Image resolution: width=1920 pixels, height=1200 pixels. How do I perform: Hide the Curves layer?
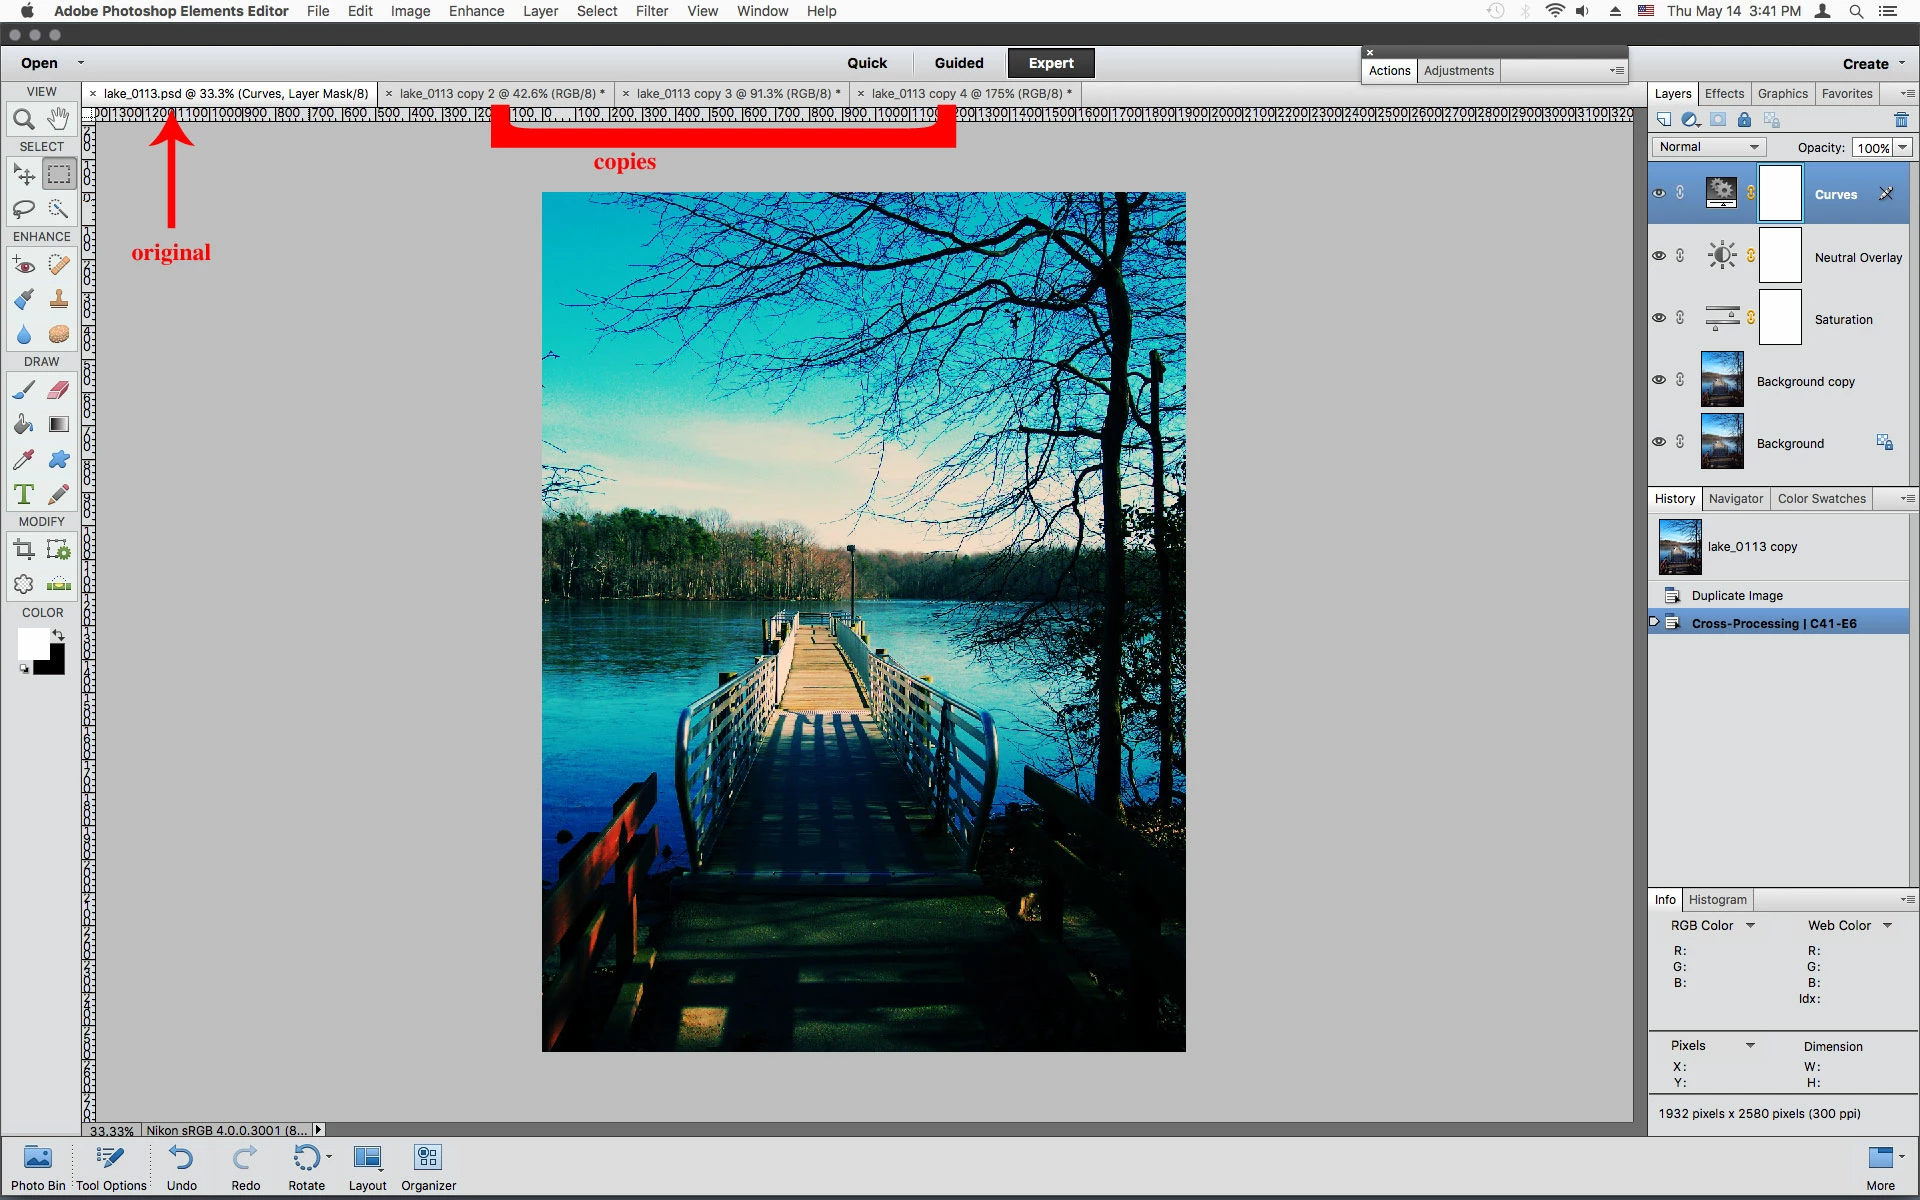(1659, 193)
